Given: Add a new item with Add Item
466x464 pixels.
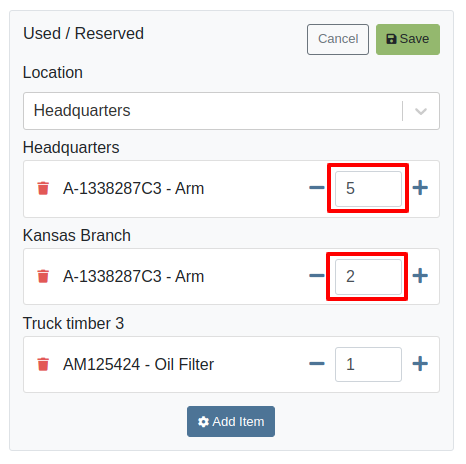Looking at the screenshot, I should click(231, 421).
